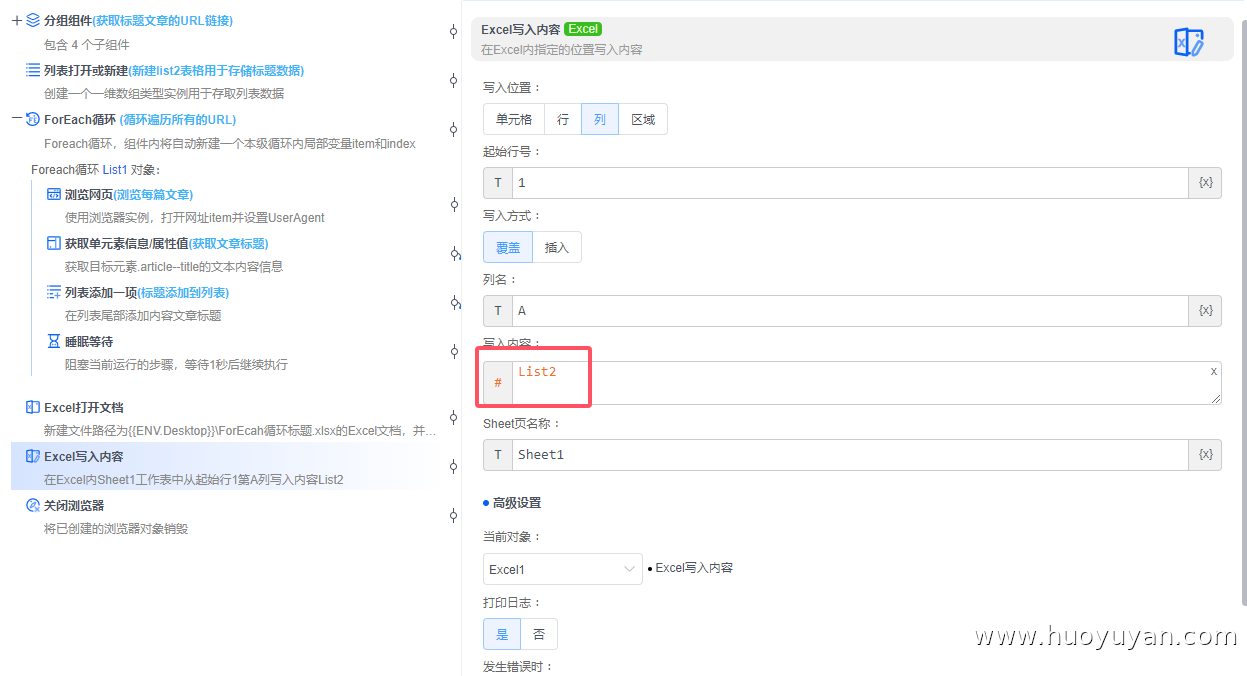Select the Excel写入内容 step
Viewport: 1247px width, 676px height.
point(225,467)
